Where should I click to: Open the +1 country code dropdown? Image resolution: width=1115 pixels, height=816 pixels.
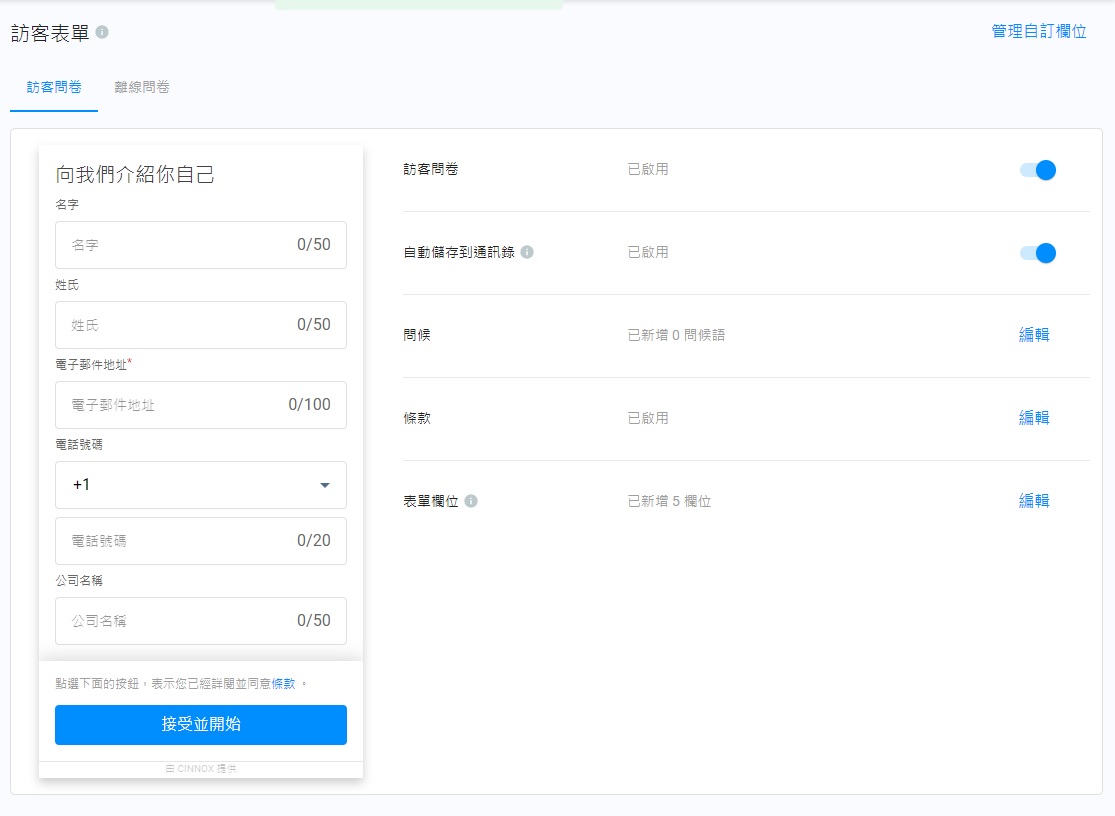click(x=201, y=485)
